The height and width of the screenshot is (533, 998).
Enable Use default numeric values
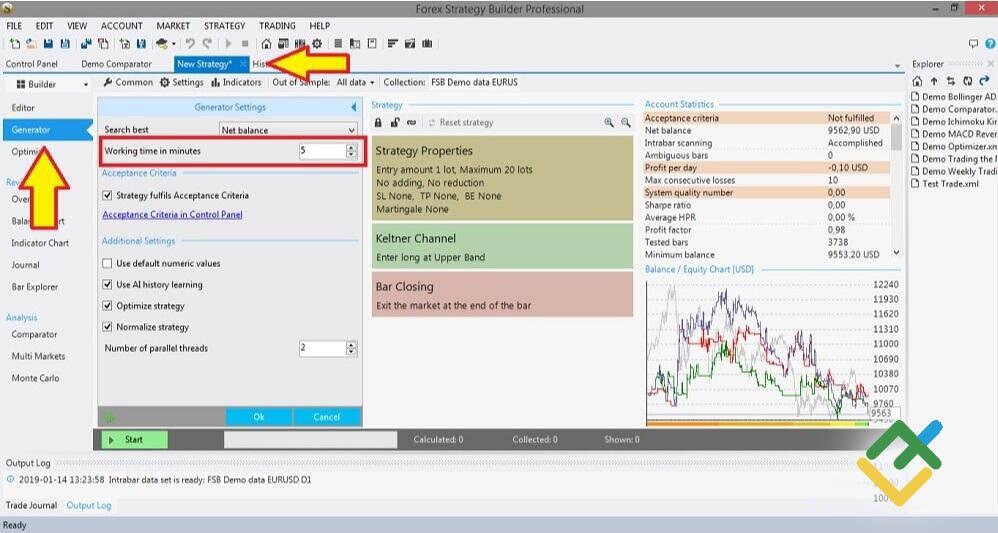point(108,264)
